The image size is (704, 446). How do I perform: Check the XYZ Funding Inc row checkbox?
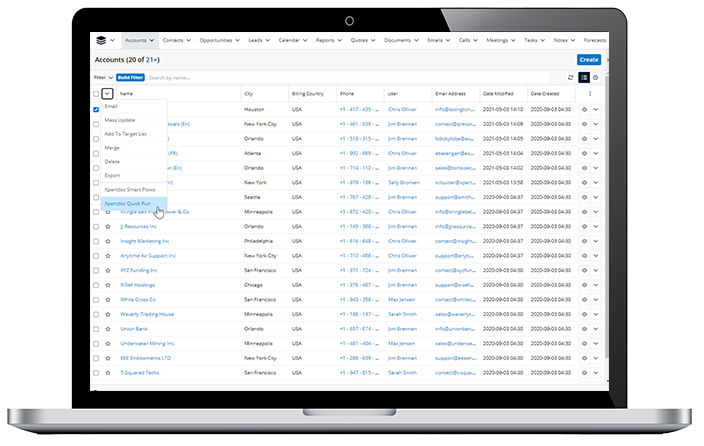(x=96, y=270)
